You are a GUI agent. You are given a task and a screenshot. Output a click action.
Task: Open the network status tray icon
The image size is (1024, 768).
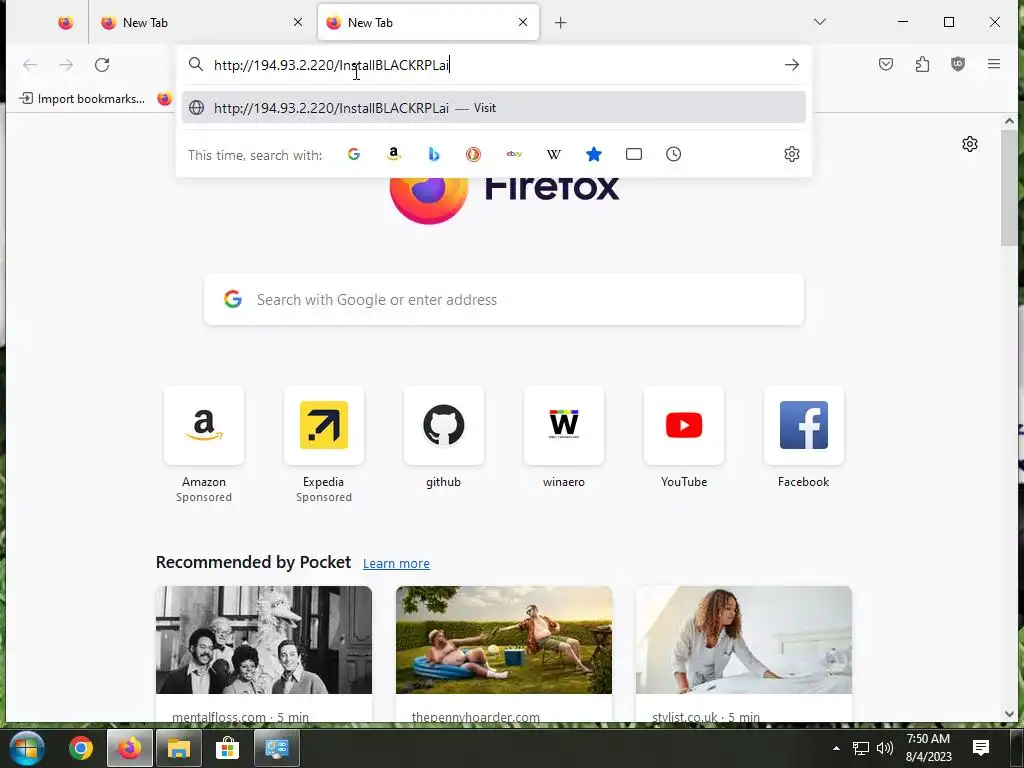(x=861, y=748)
